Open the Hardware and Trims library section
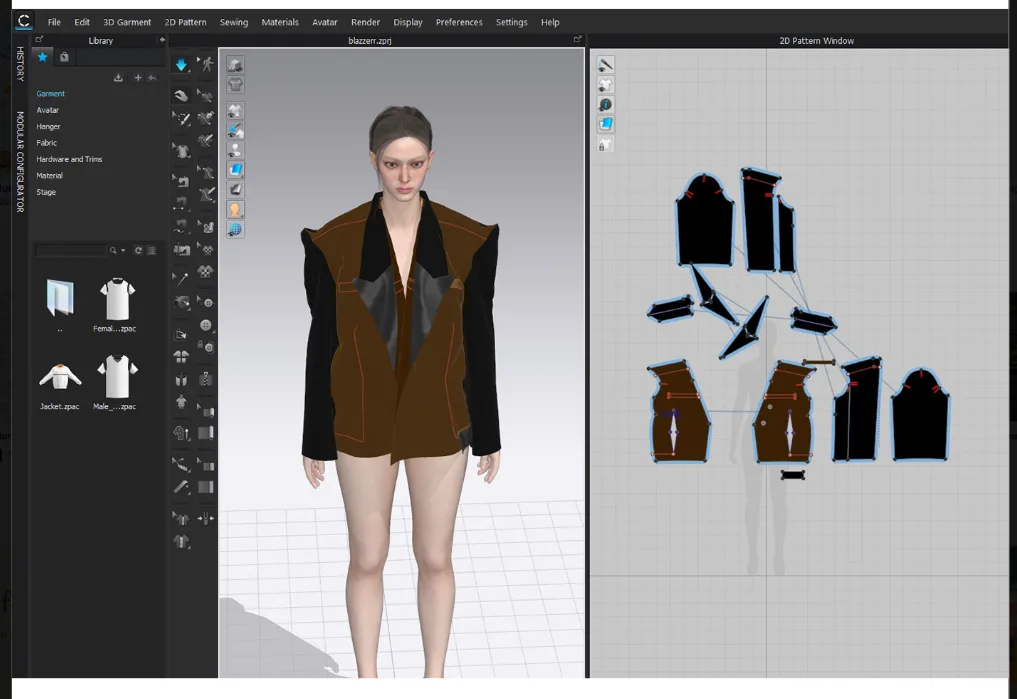 pyautogui.click(x=69, y=158)
